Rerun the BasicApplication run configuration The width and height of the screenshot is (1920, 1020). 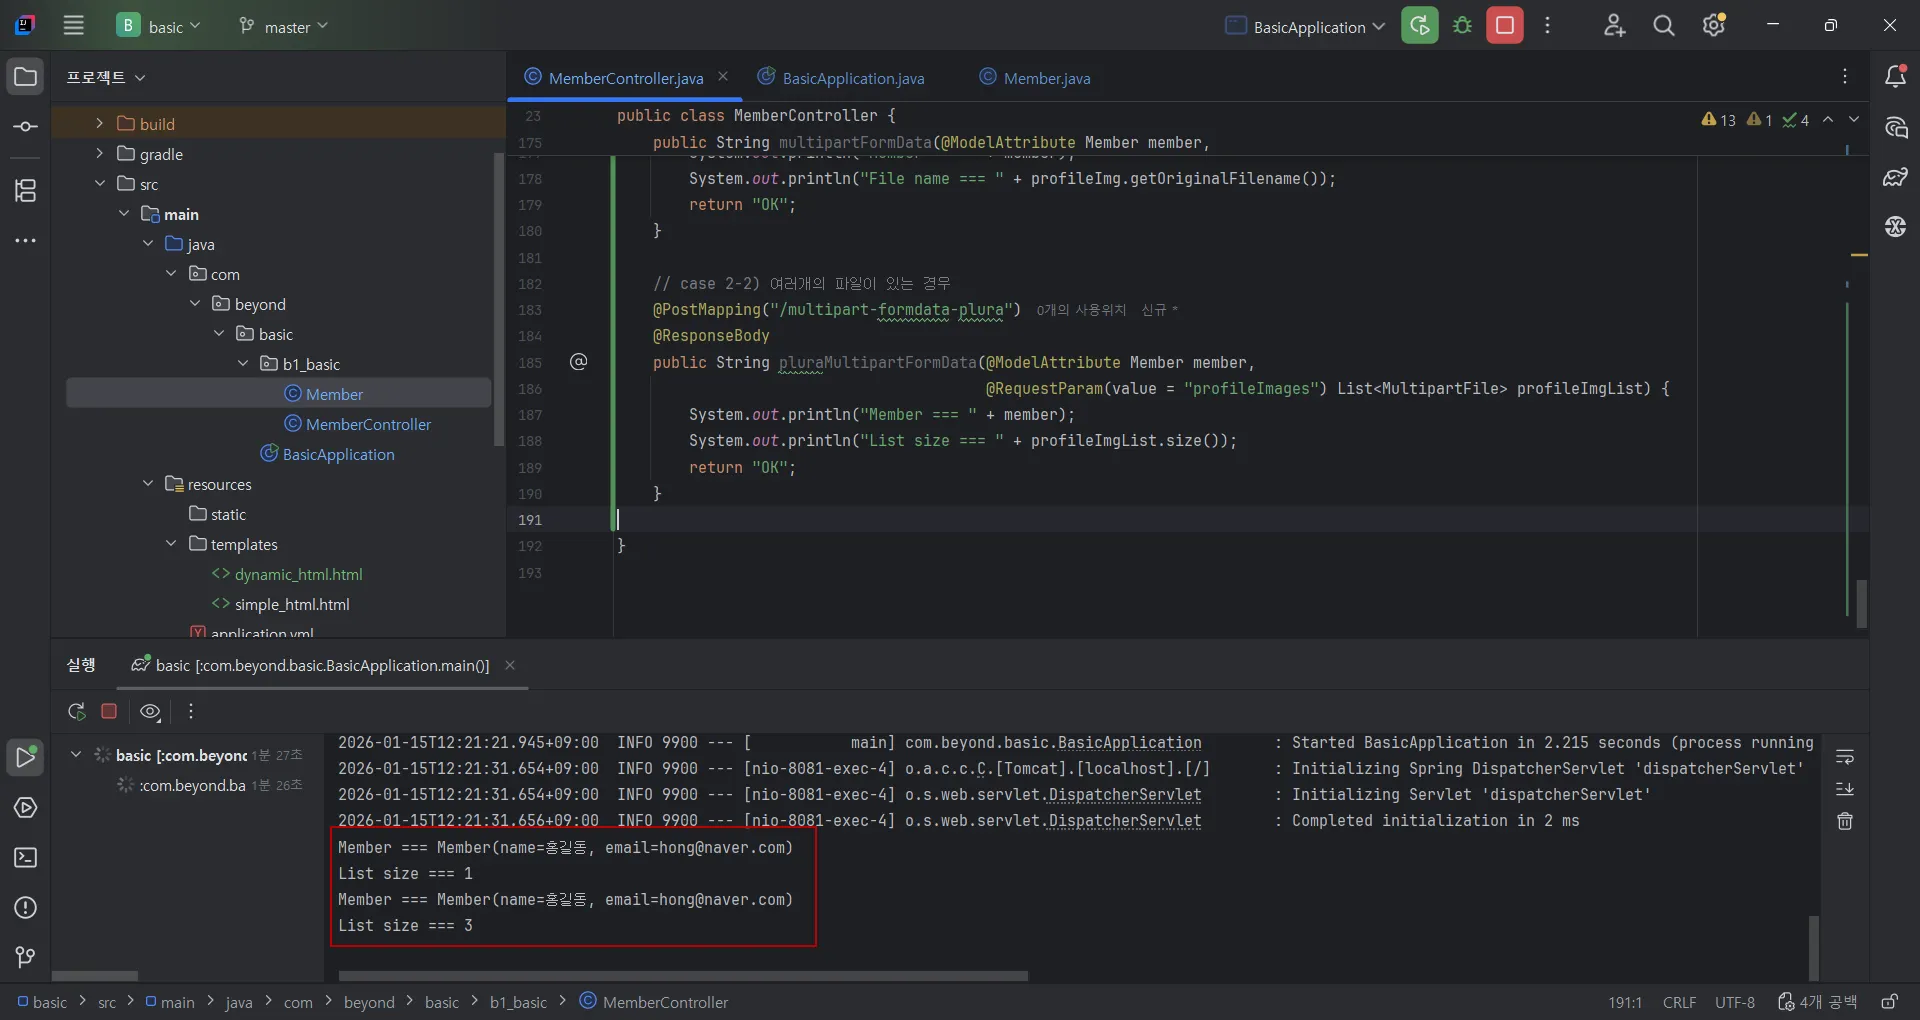(x=1420, y=26)
